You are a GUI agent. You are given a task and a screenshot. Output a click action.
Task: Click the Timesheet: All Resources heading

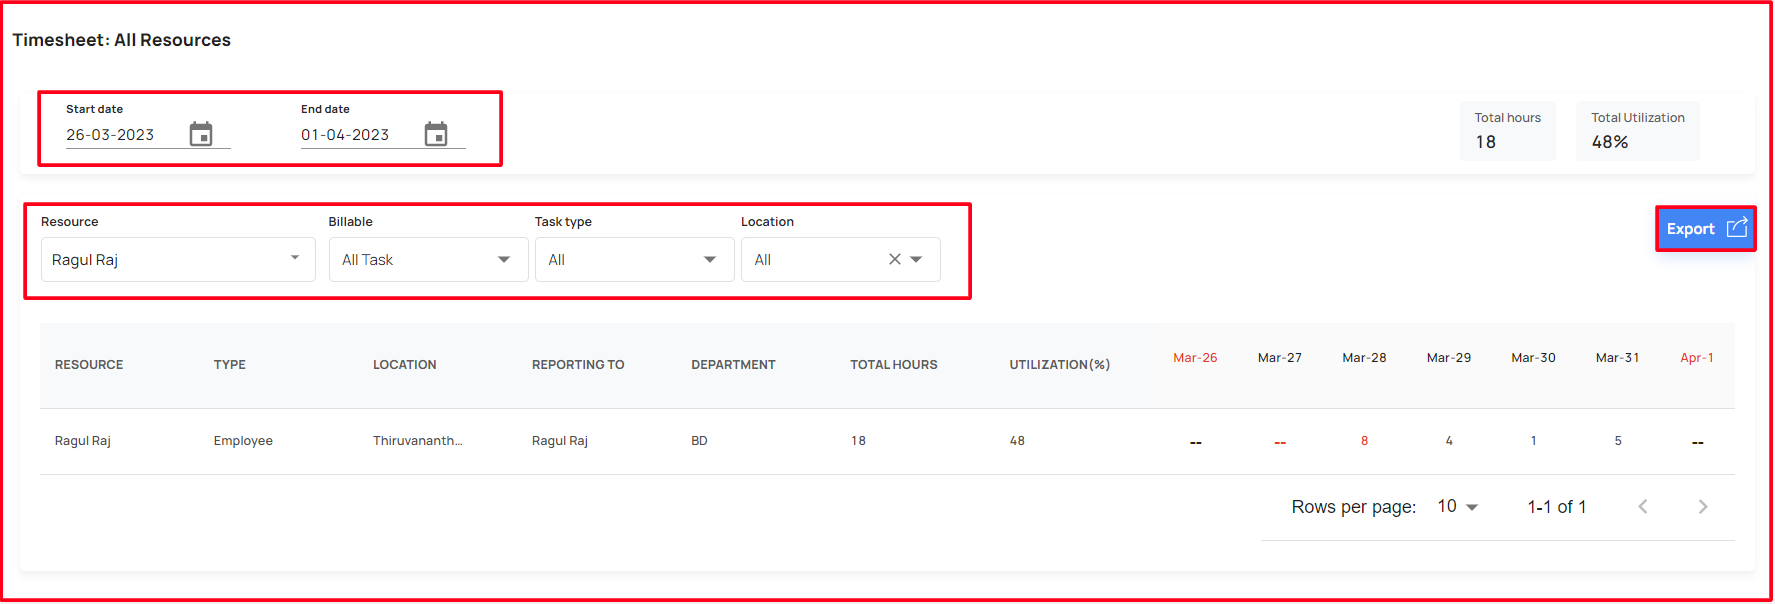(x=122, y=40)
